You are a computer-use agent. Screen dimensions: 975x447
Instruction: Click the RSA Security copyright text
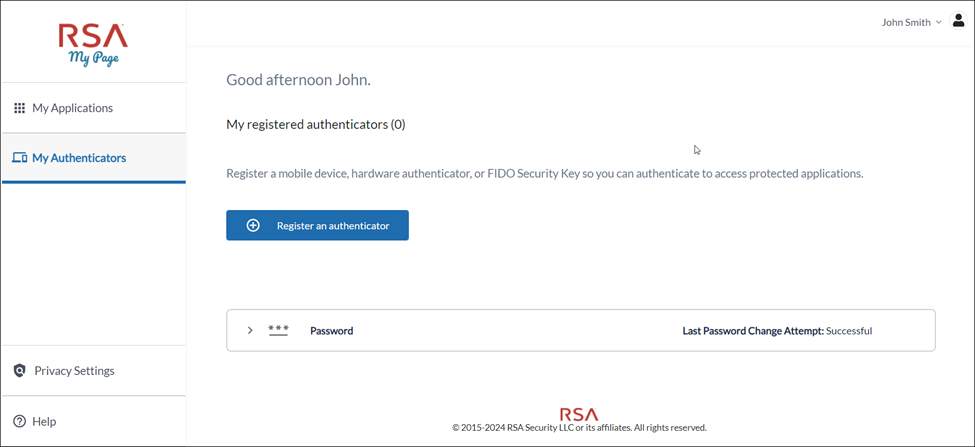click(x=579, y=428)
